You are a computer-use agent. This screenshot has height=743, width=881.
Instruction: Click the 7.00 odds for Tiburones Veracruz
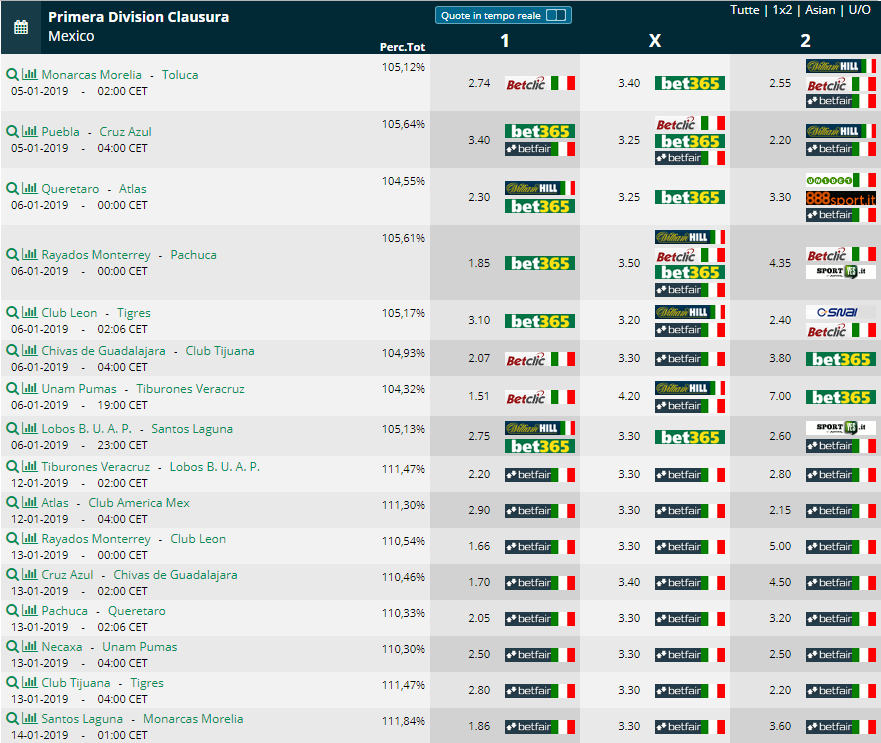click(x=780, y=396)
